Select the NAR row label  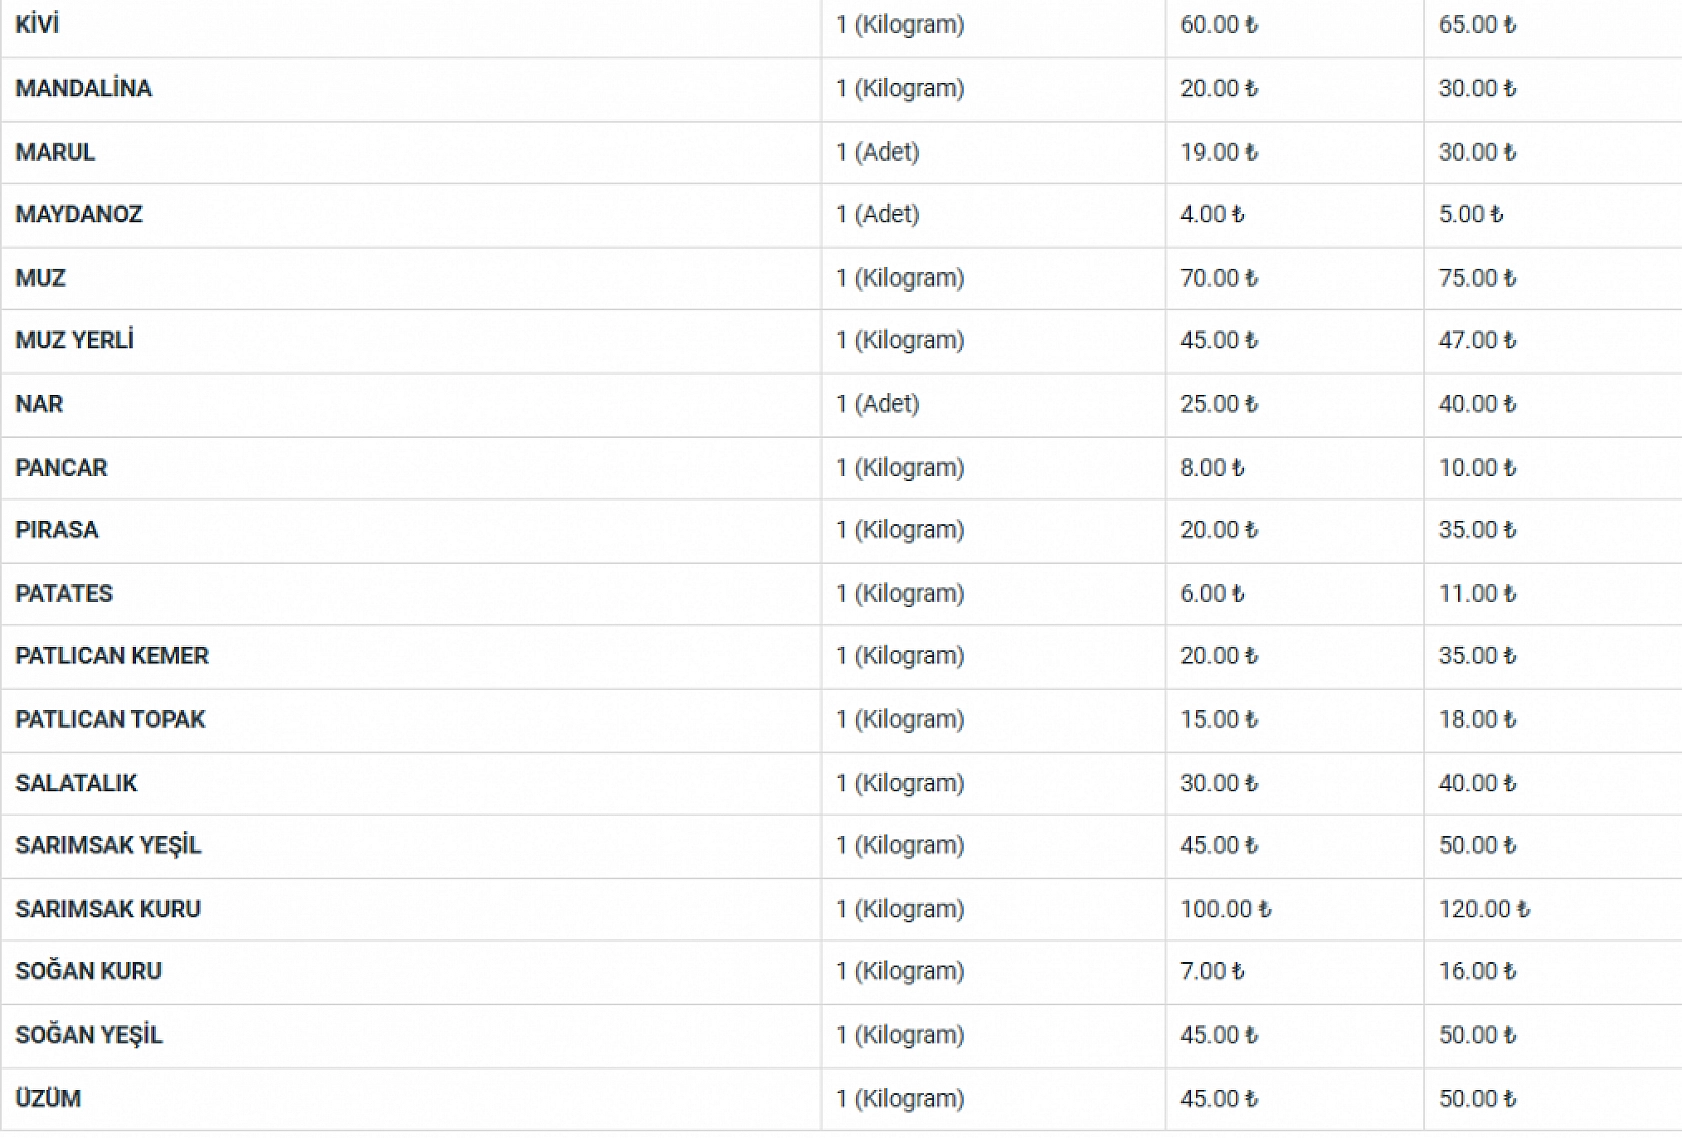(39, 404)
